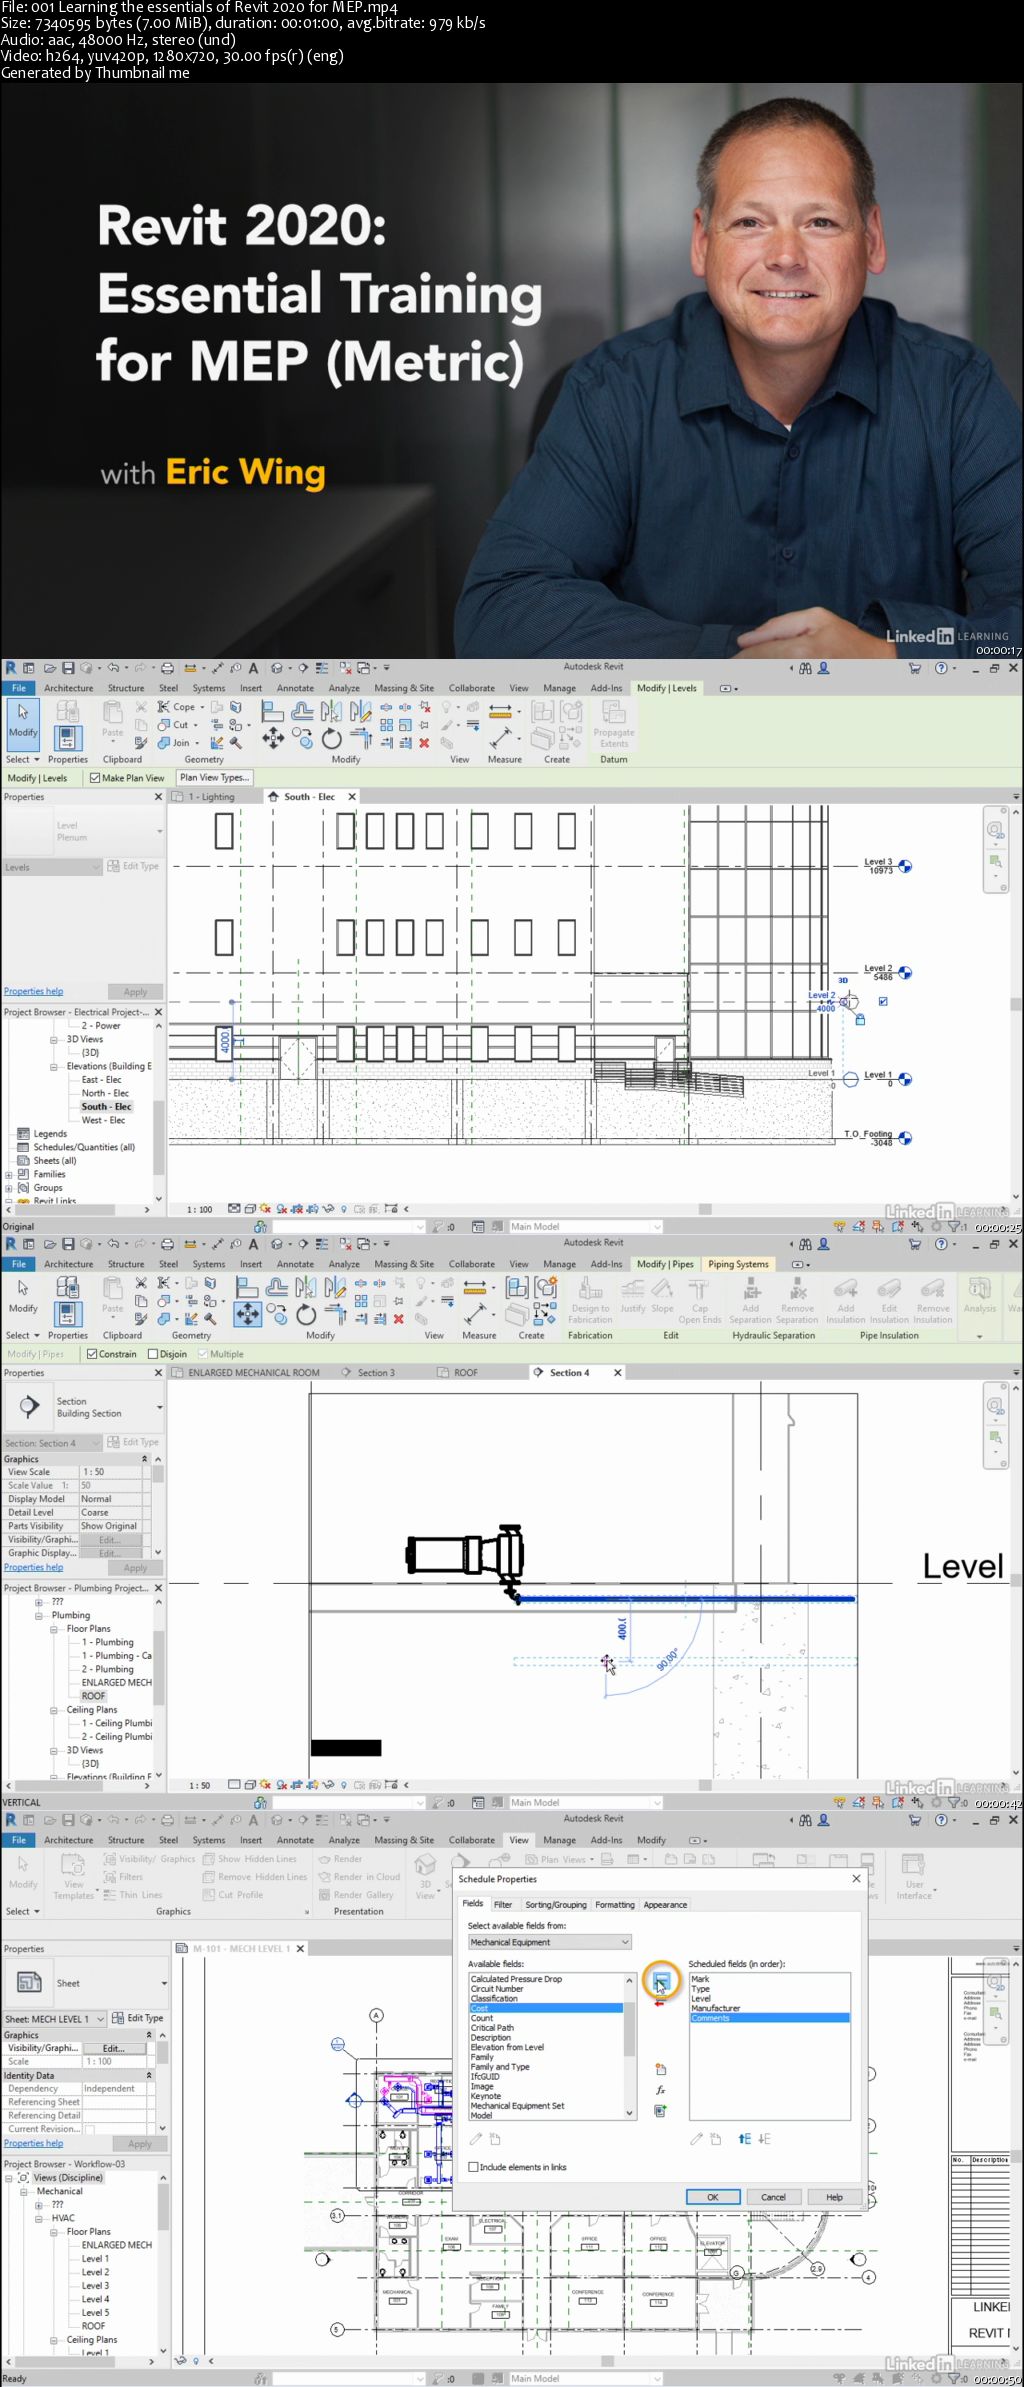This screenshot has width=1024, height=2387.
Task: Open calculated parameter fx icon in Schedule Properties
Action: point(660,2090)
